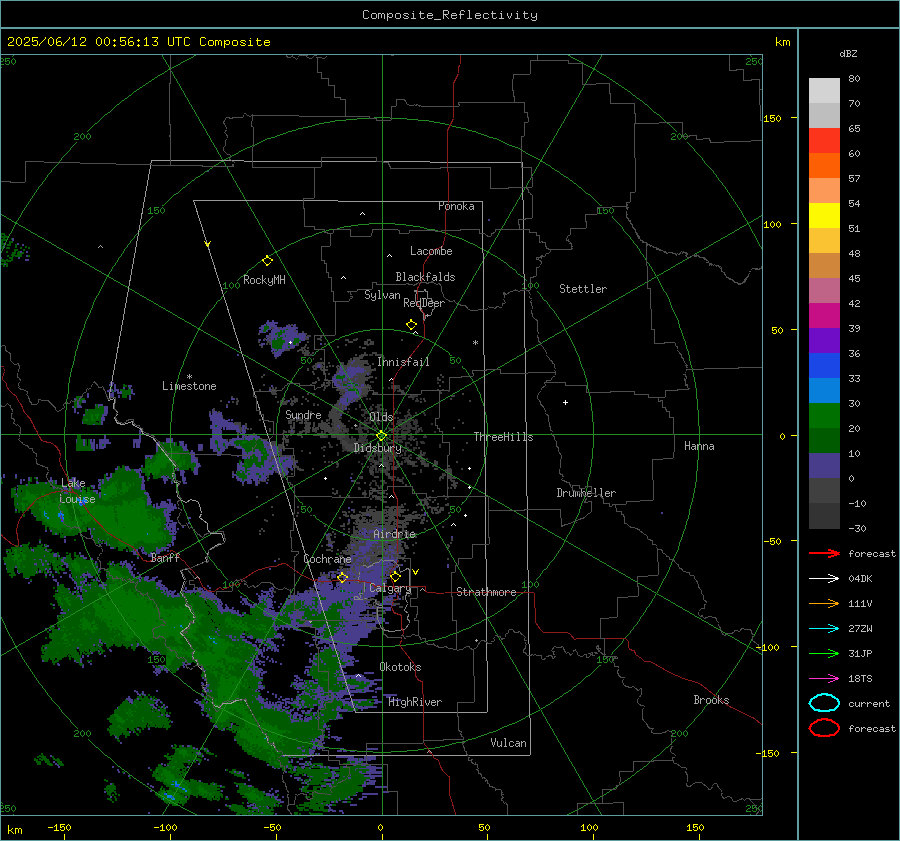This screenshot has height=841, width=900.
Task: Click the red forecast ellipse icon
Action: coord(824,728)
